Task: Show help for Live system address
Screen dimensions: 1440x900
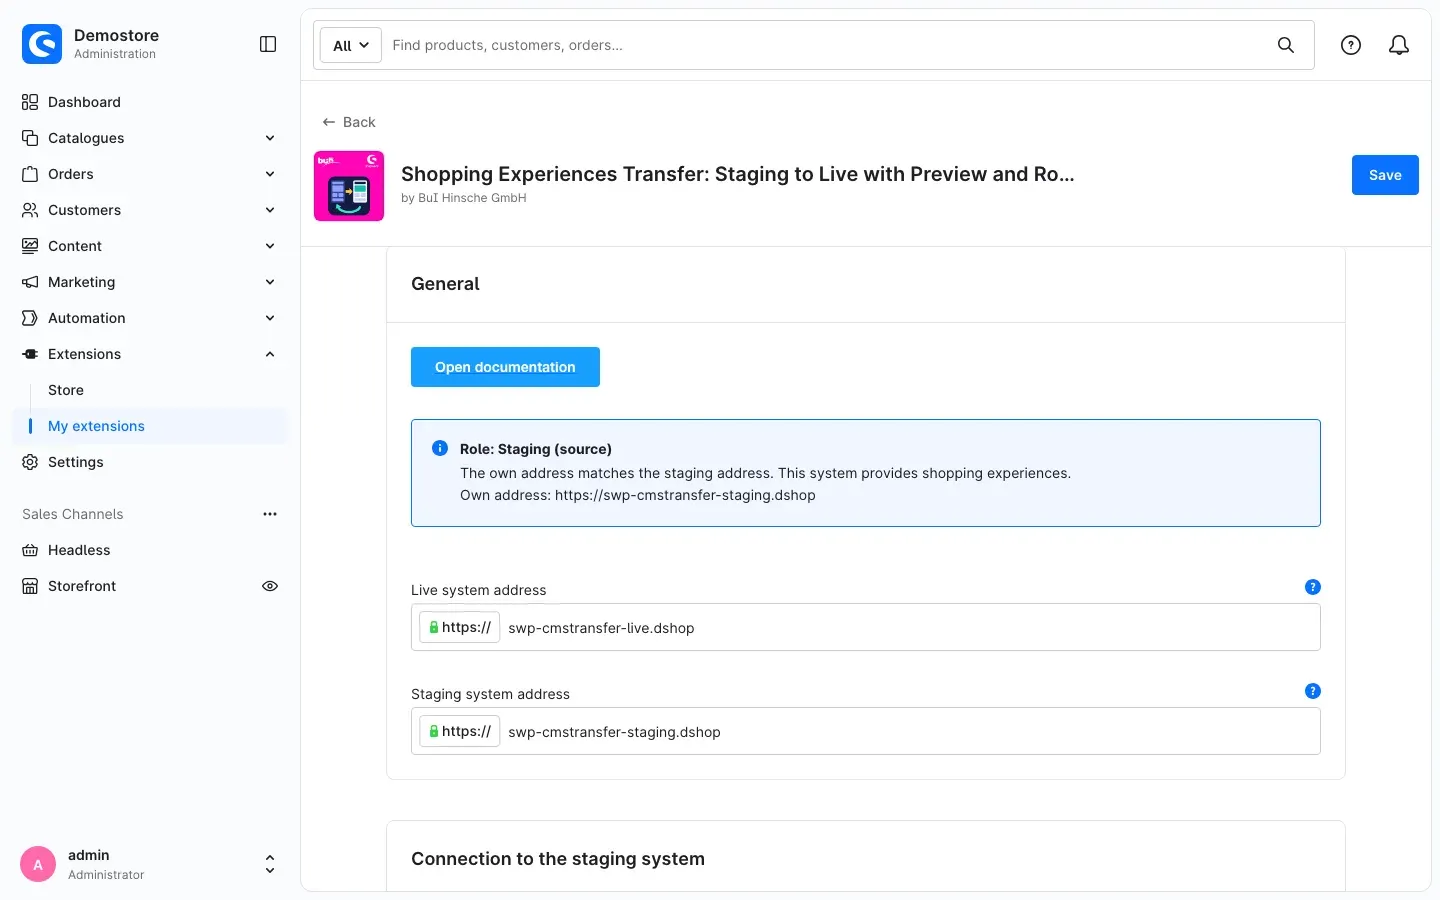Action: click(1313, 587)
